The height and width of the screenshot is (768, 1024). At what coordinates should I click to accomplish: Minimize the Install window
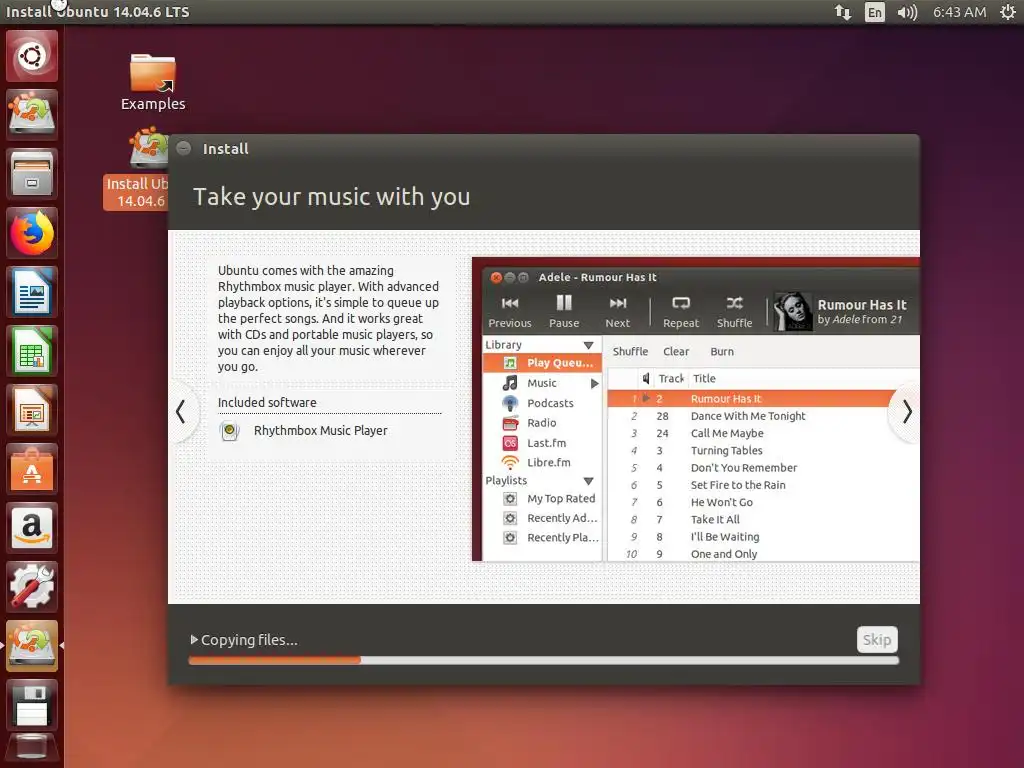(x=184, y=148)
